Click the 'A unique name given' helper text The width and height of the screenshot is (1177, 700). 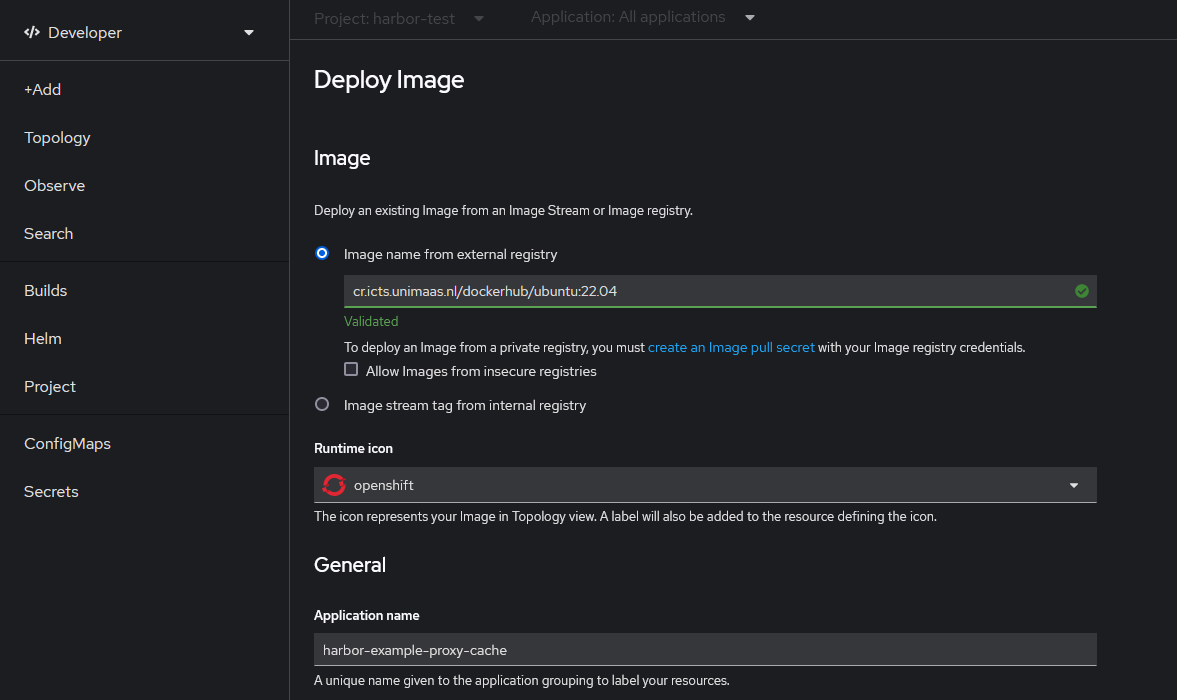522,680
